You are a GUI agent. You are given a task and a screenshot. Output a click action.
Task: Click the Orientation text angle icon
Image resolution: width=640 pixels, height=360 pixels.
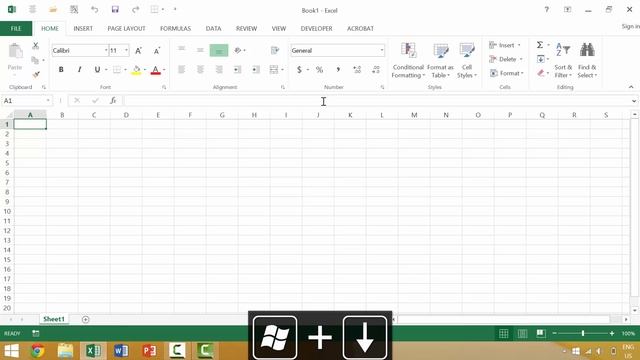pos(238,50)
